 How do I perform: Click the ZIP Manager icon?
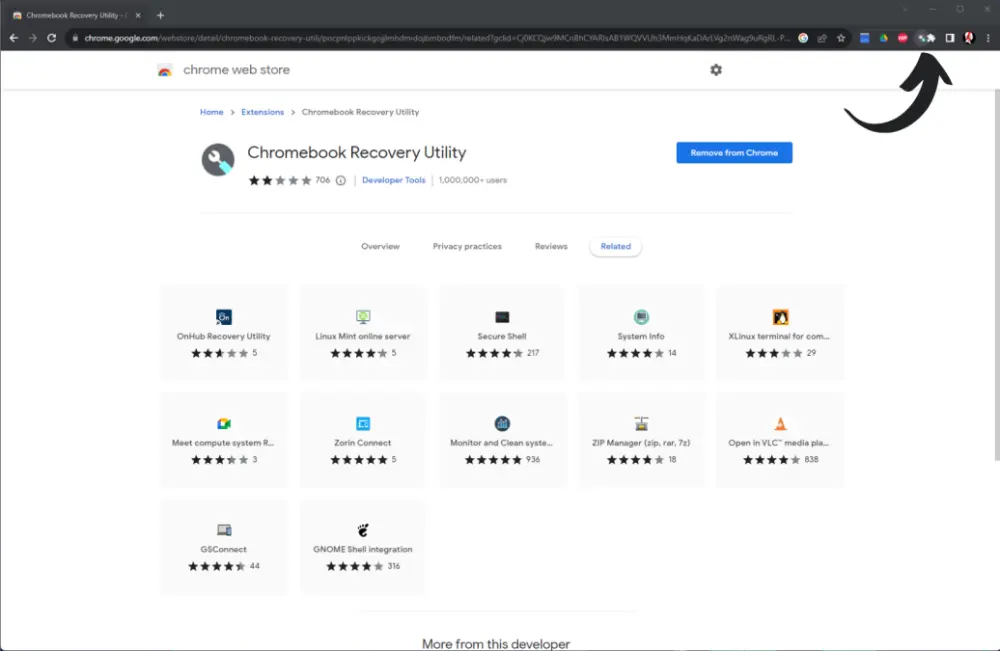coord(641,423)
